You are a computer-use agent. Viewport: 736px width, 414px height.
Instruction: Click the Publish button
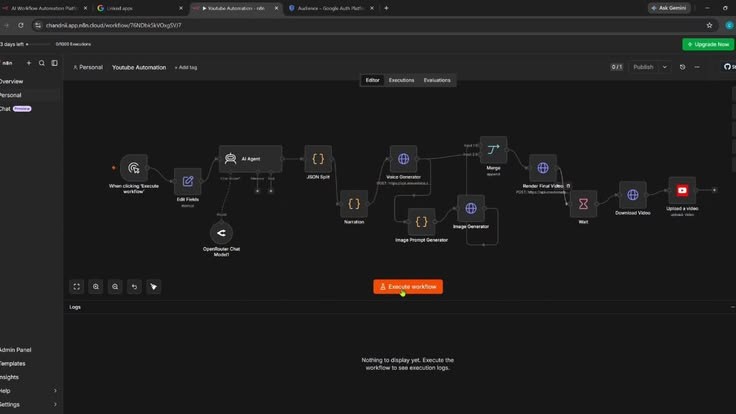coord(643,67)
